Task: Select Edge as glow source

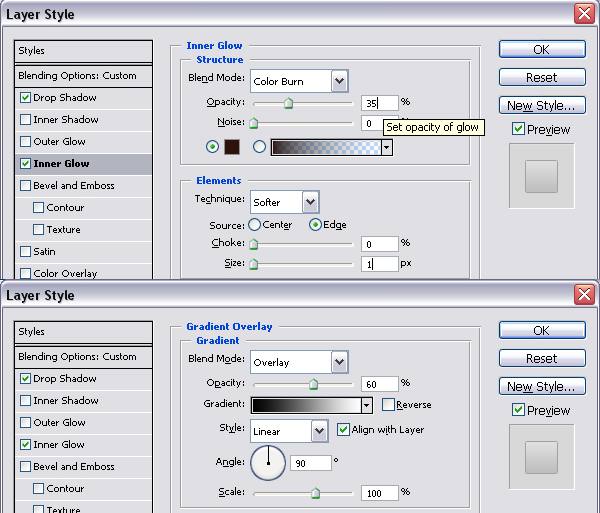Action: coord(315,225)
